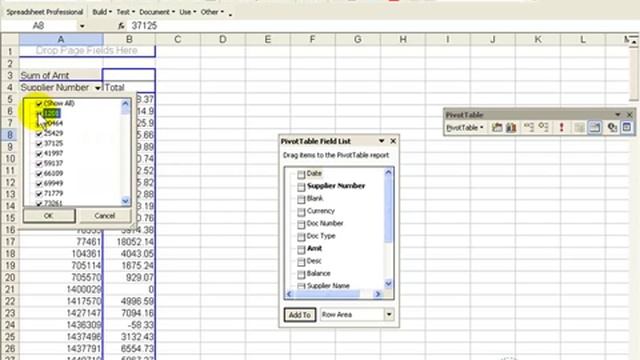This screenshot has height=360, width=640.
Task: Click cell with supplier 1427147
Action: 61,313
